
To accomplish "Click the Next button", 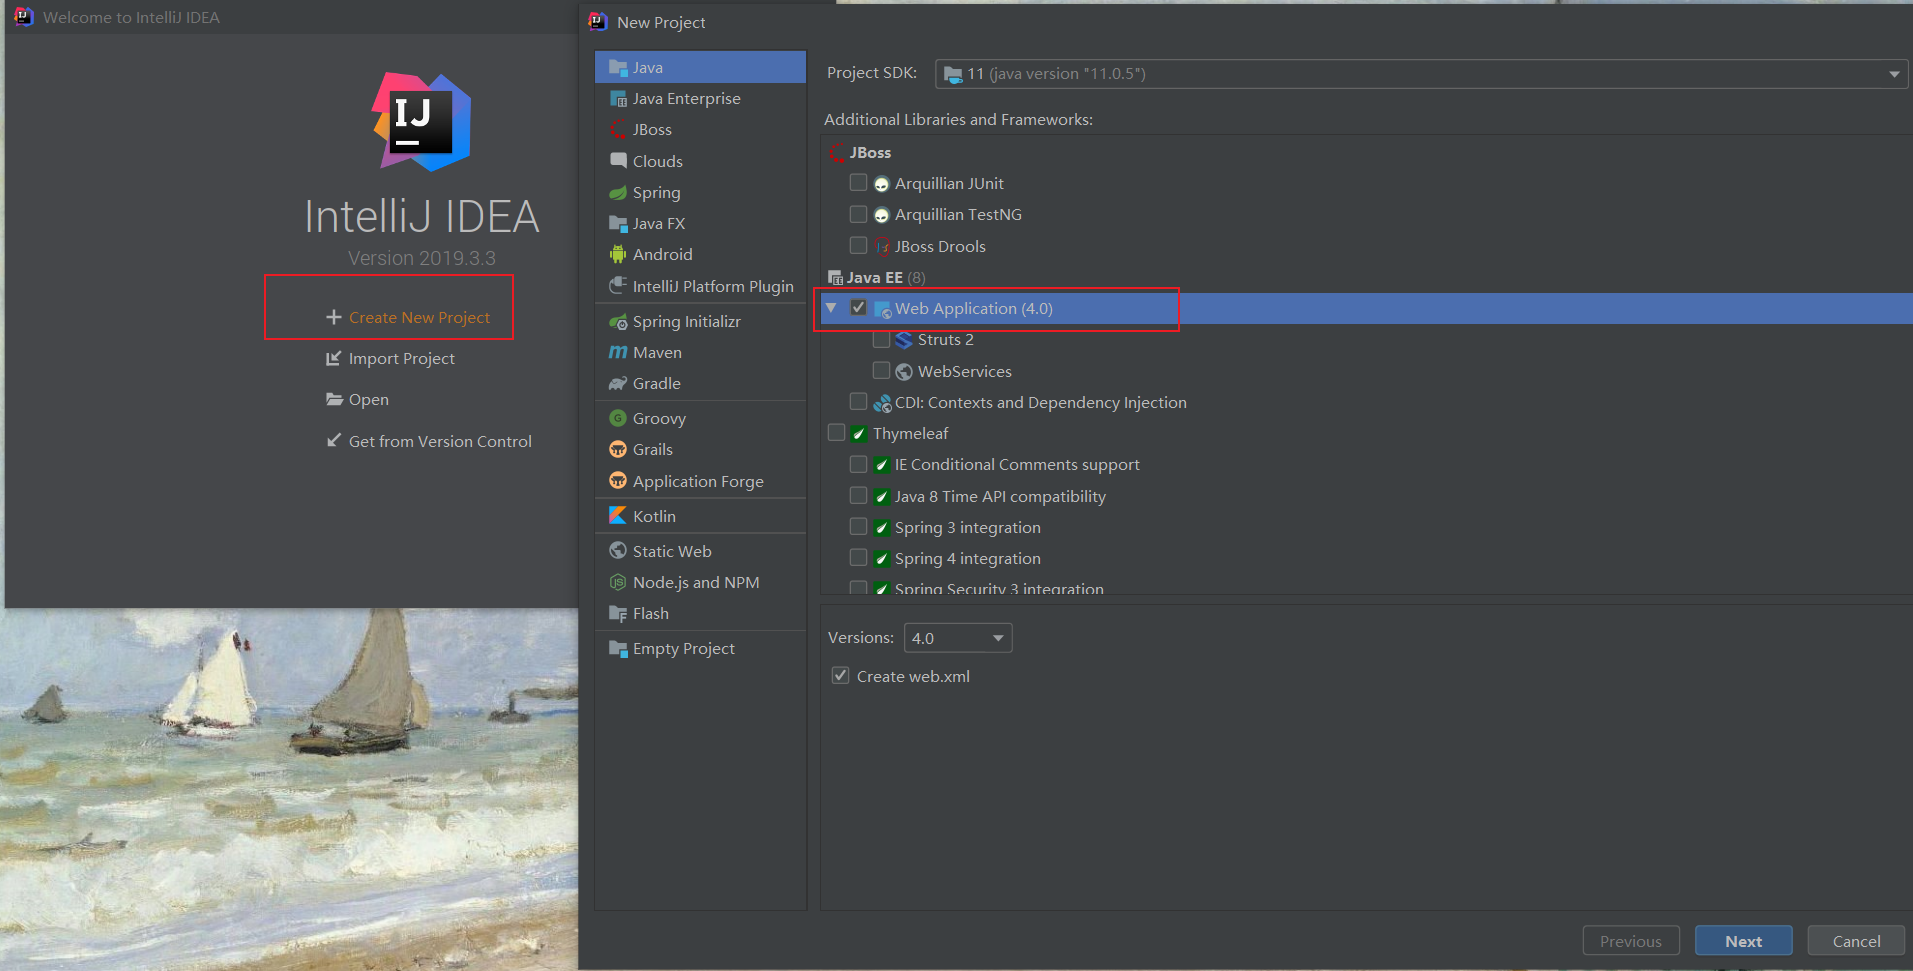I will pos(1743,941).
